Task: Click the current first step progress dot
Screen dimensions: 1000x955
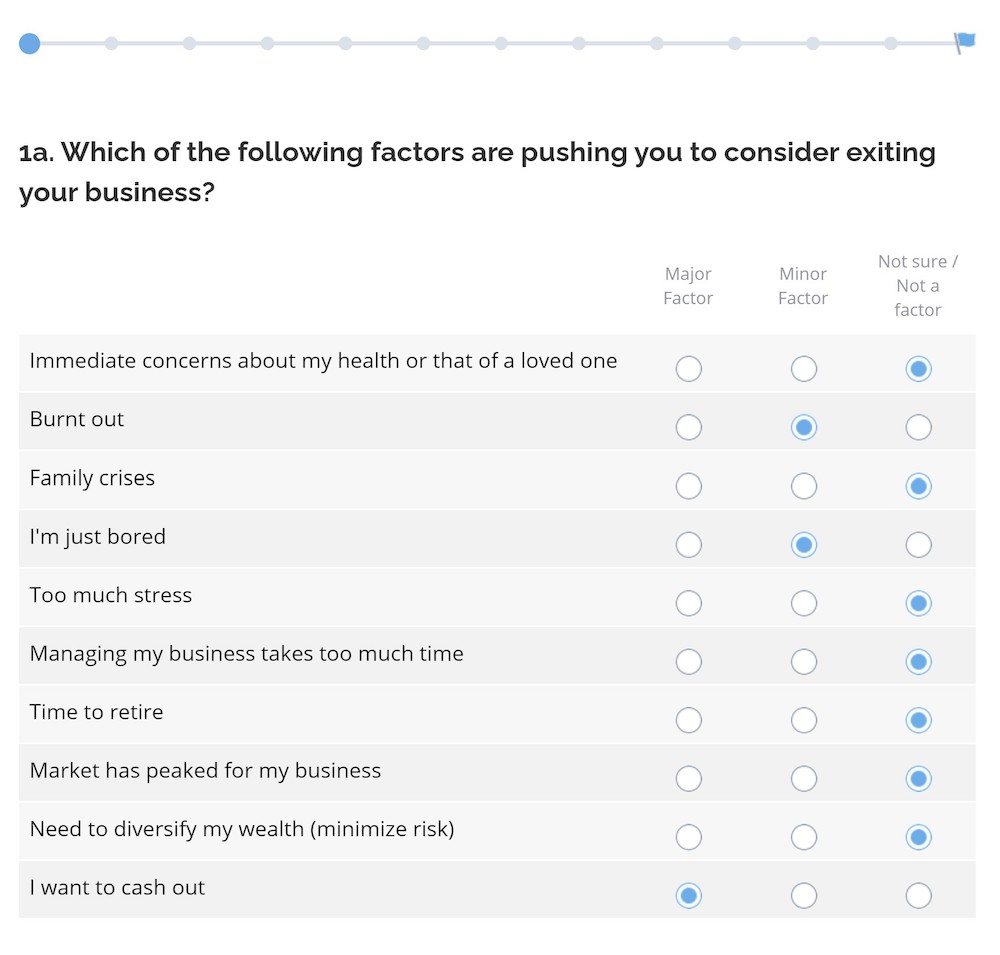Action: click(x=30, y=43)
